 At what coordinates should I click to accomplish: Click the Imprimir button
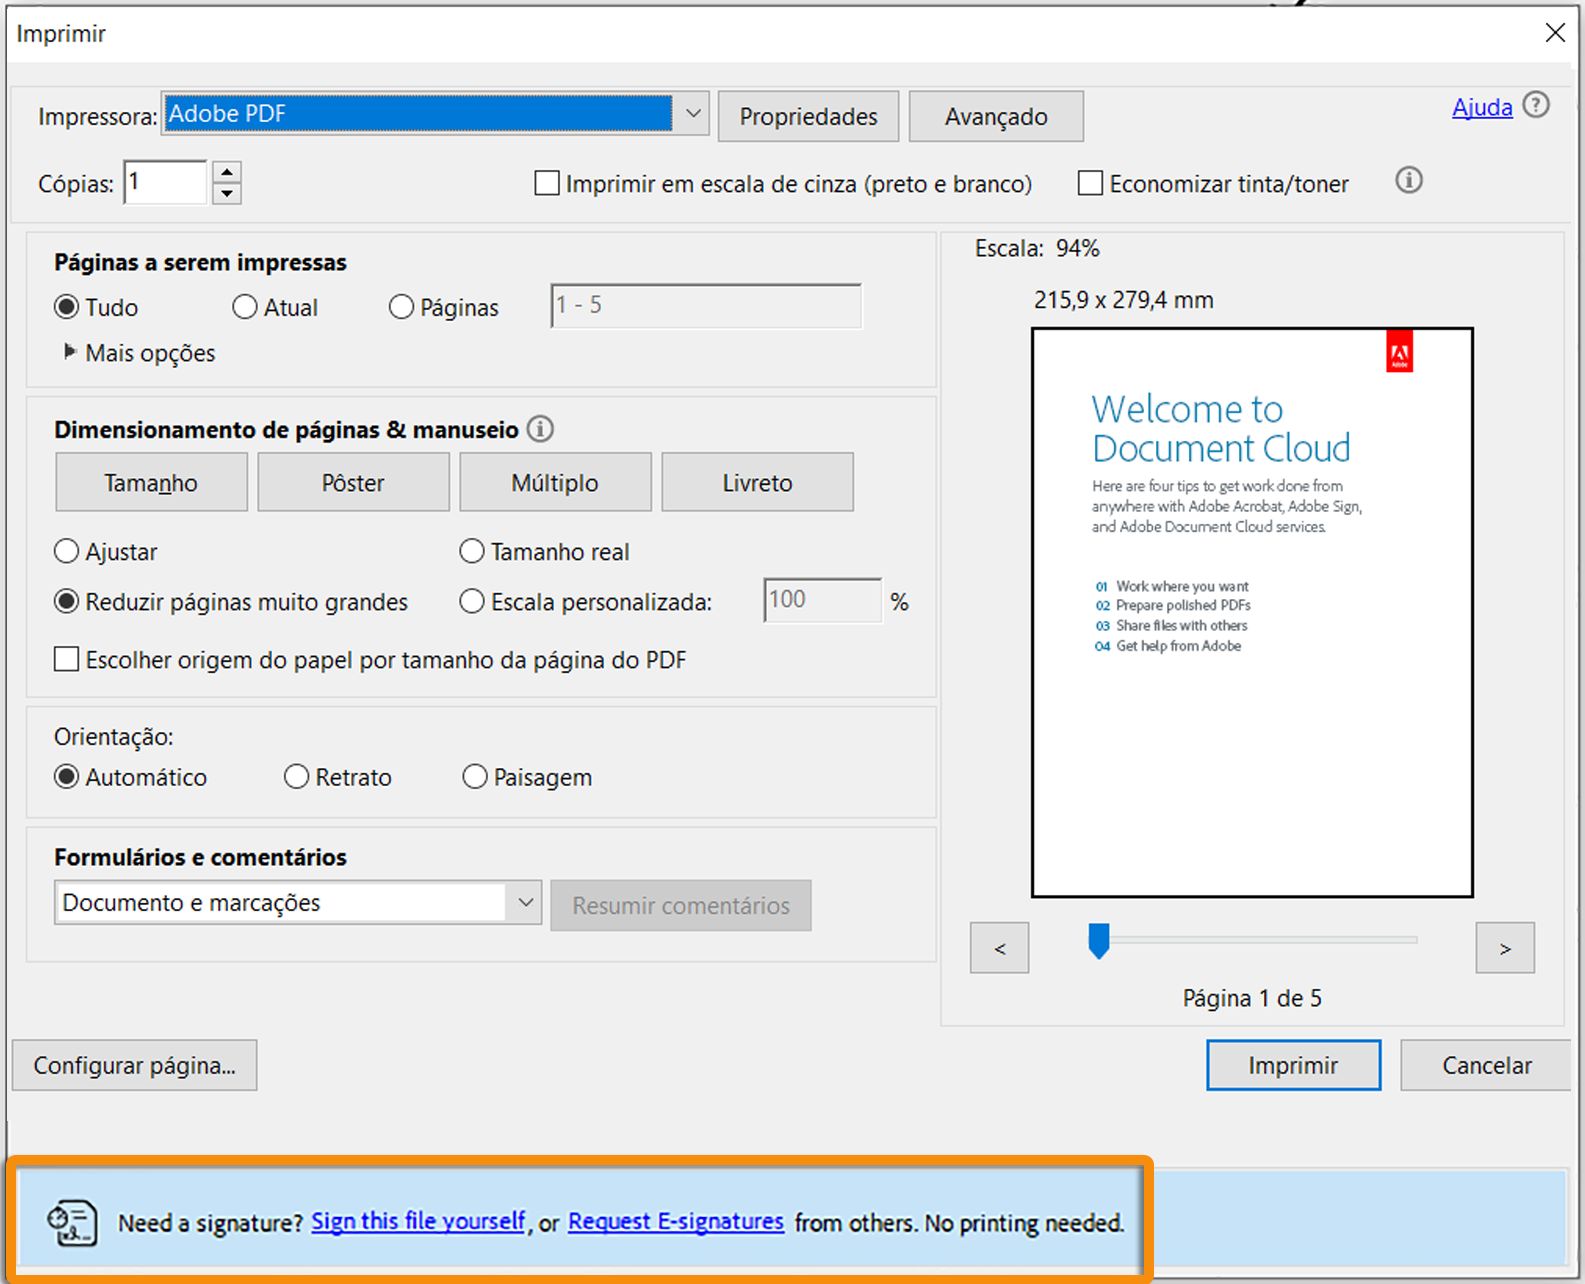point(1293,1065)
